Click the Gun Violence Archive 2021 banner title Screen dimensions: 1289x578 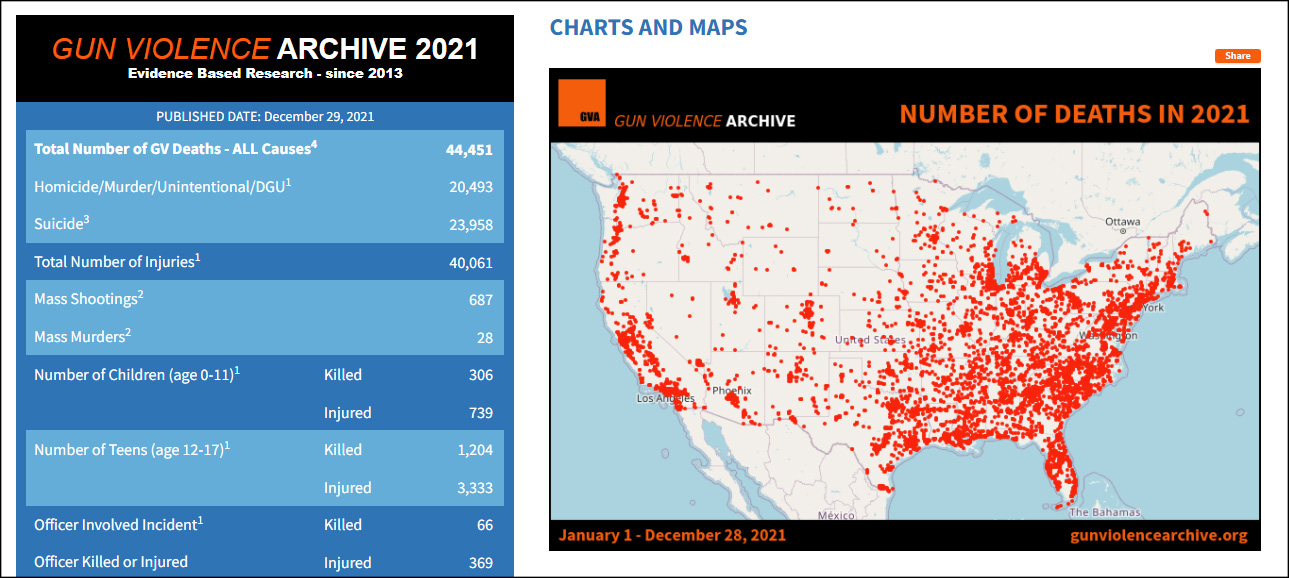pyautogui.click(x=265, y=49)
